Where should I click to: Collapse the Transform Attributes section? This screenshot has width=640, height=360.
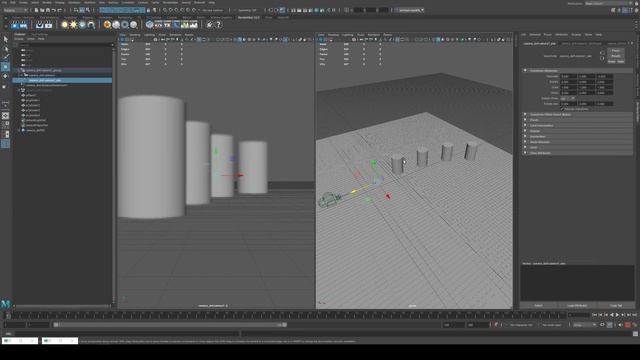click(578, 71)
